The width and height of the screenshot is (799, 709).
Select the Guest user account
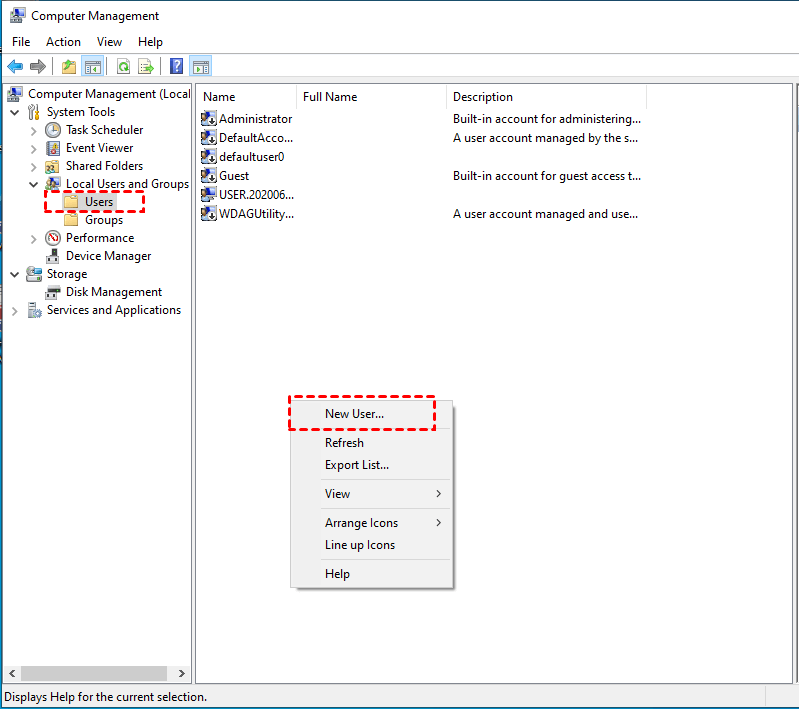pos(234,176)
